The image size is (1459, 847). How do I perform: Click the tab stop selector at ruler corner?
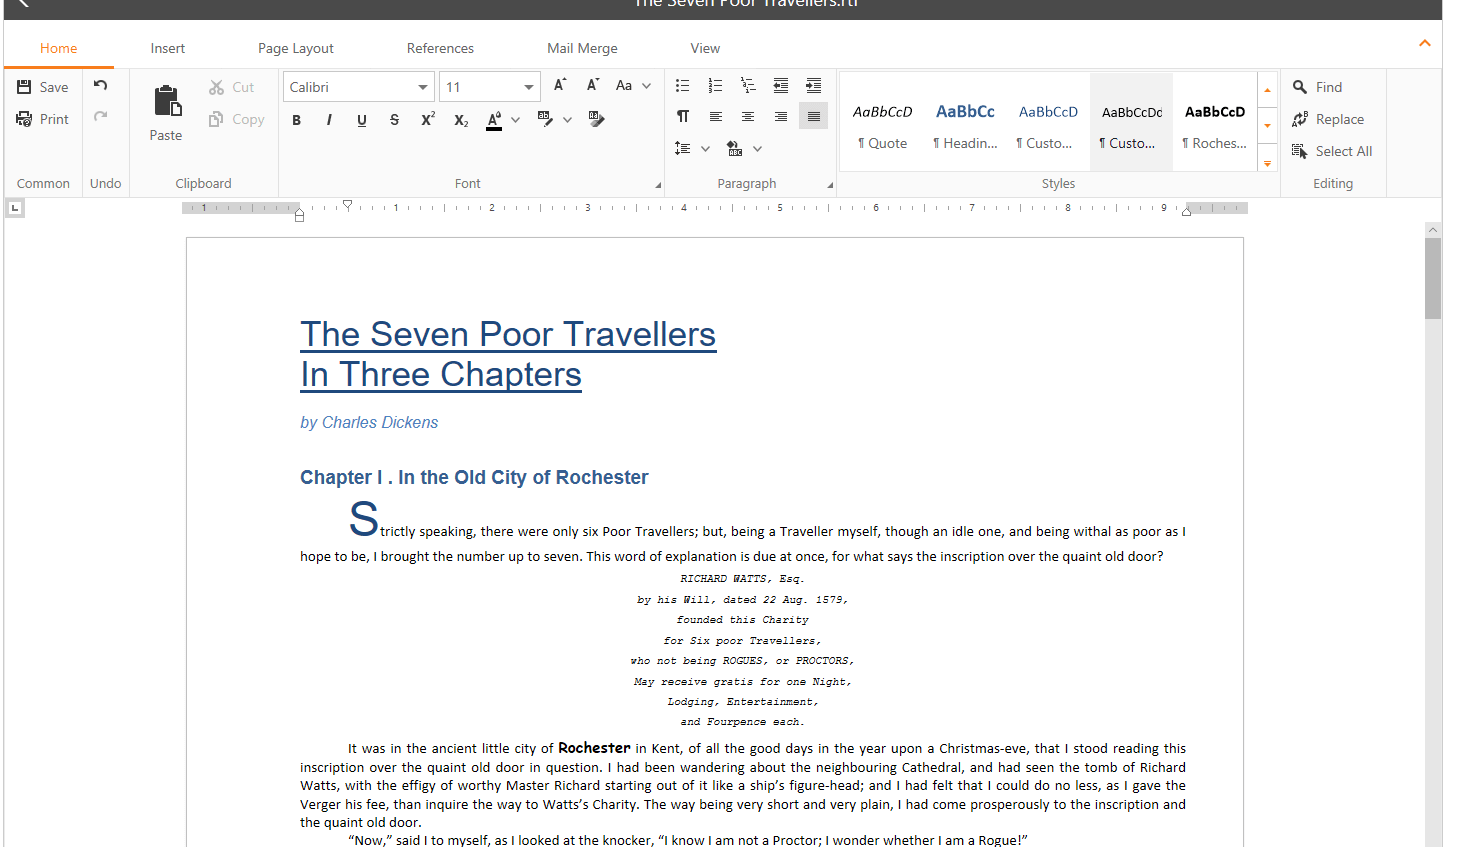(x=15, y=208)
